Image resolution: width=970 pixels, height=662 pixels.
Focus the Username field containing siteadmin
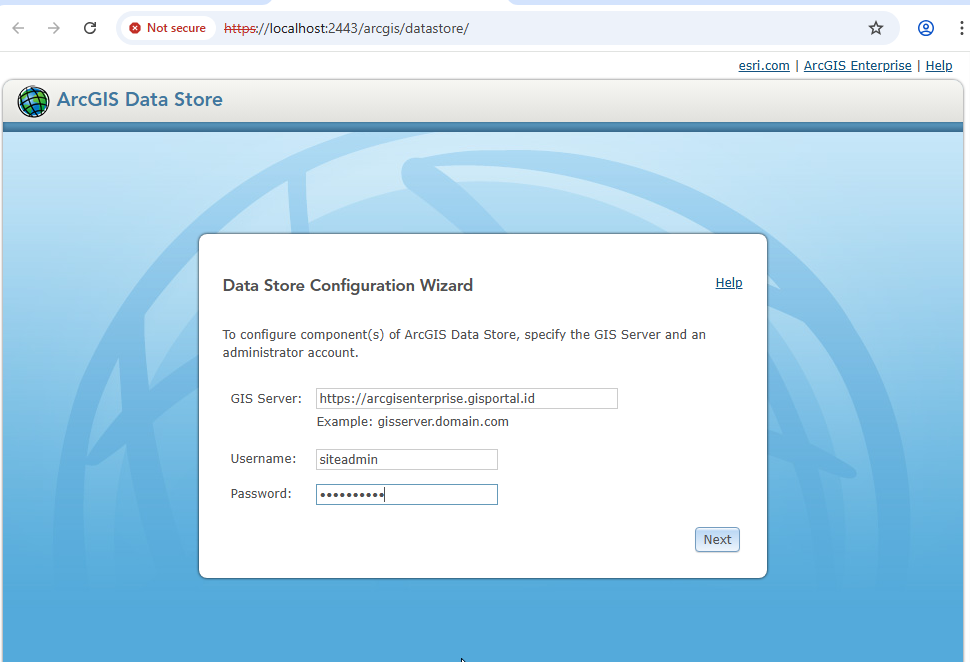click(x=406, y=459)
